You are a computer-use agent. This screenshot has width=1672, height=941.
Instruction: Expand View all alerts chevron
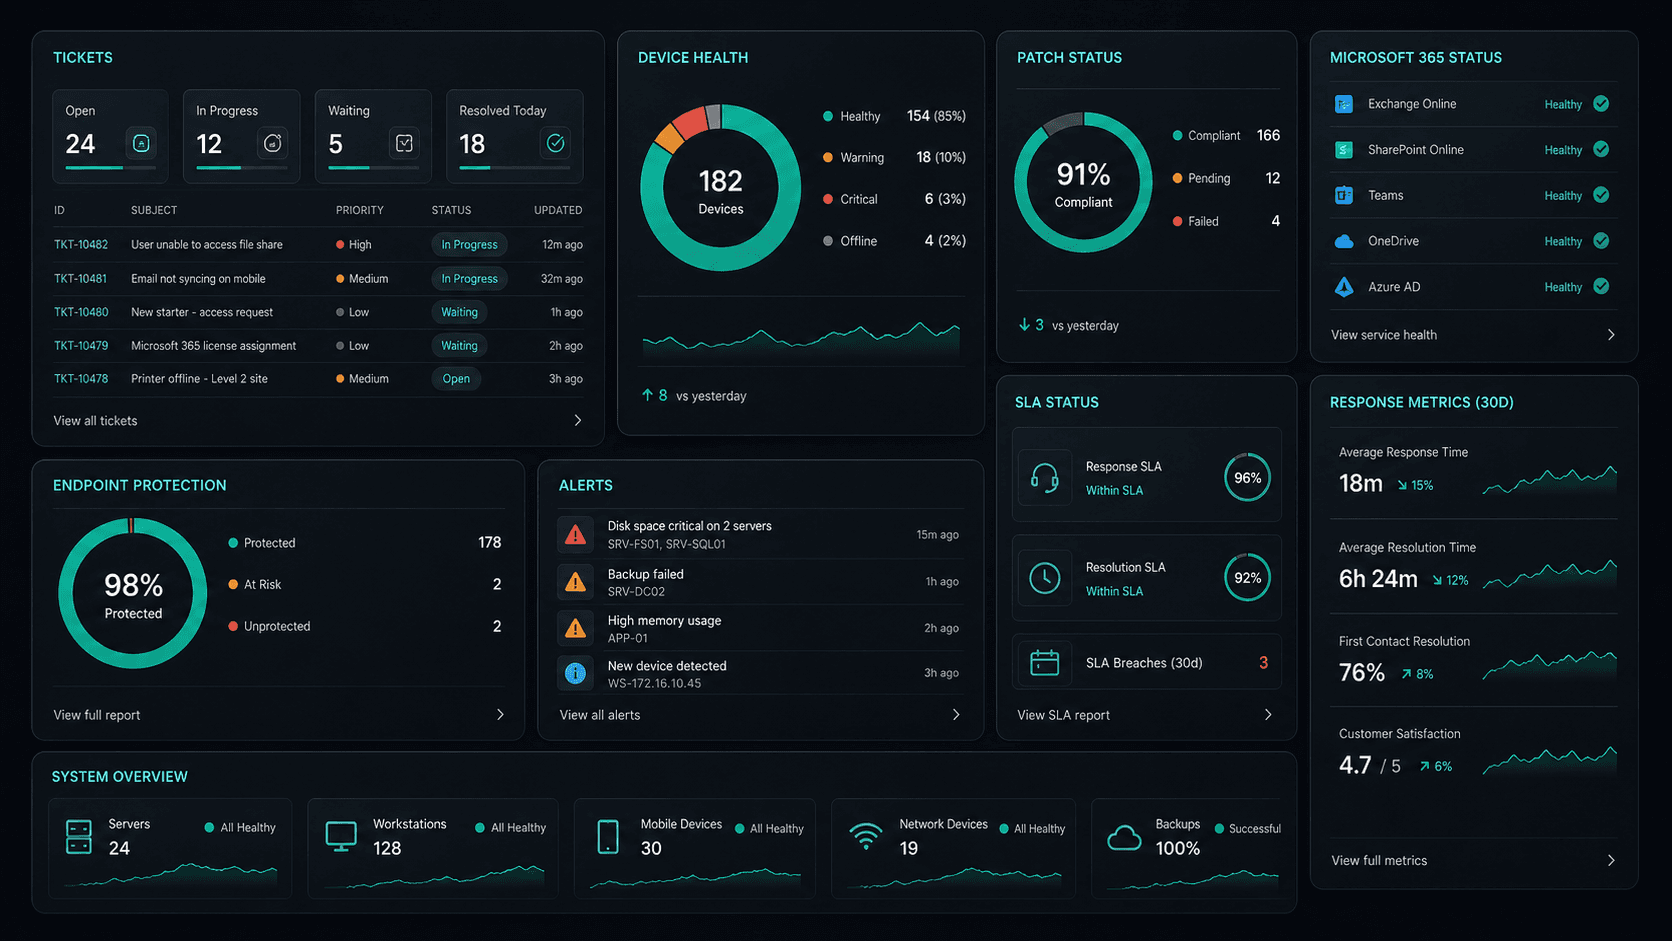(x=956, y=715)
